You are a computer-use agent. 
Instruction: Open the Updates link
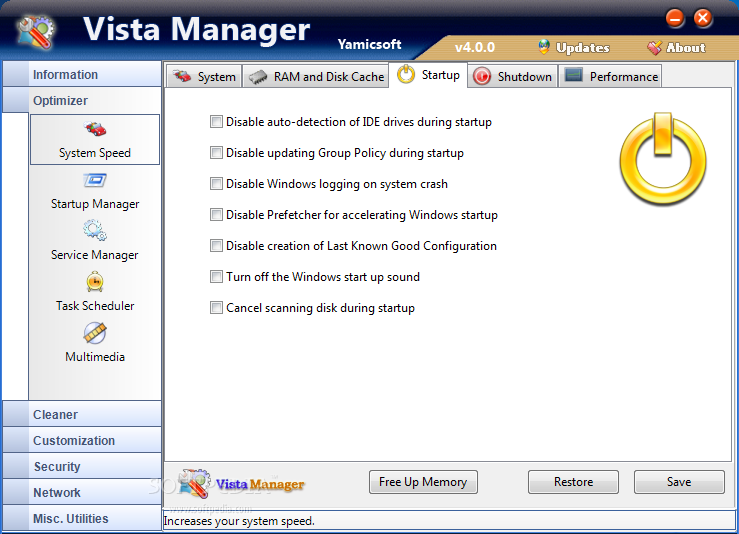(583, 48)
